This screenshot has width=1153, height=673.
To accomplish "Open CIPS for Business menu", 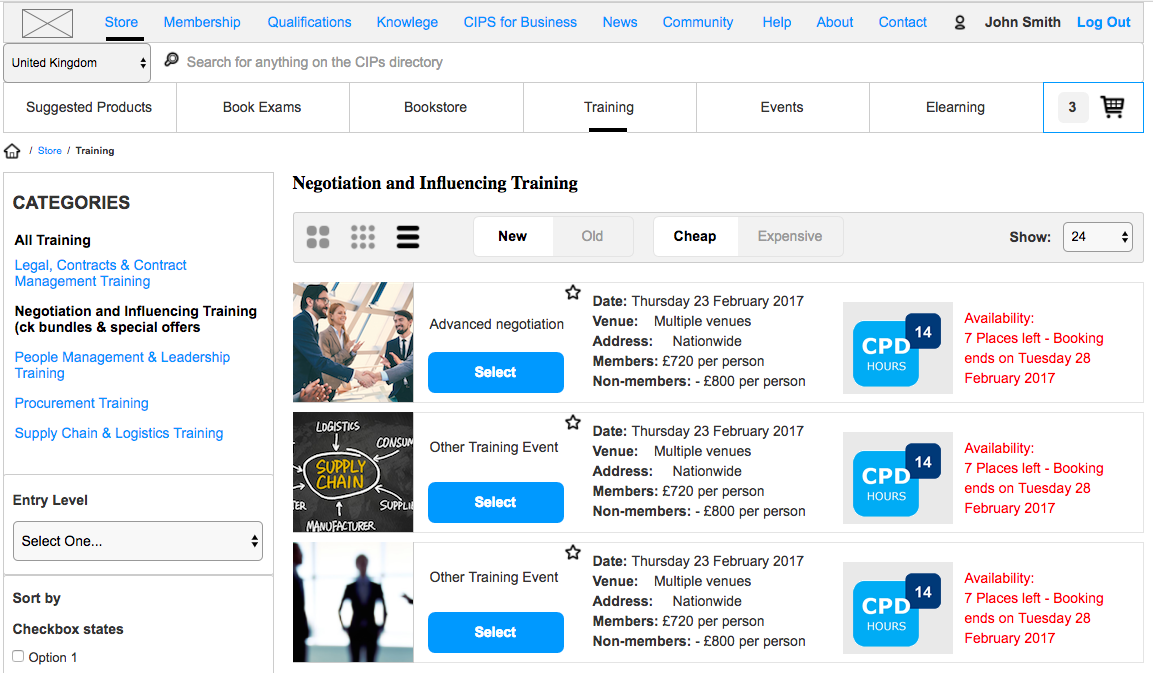I will (520, 22).
